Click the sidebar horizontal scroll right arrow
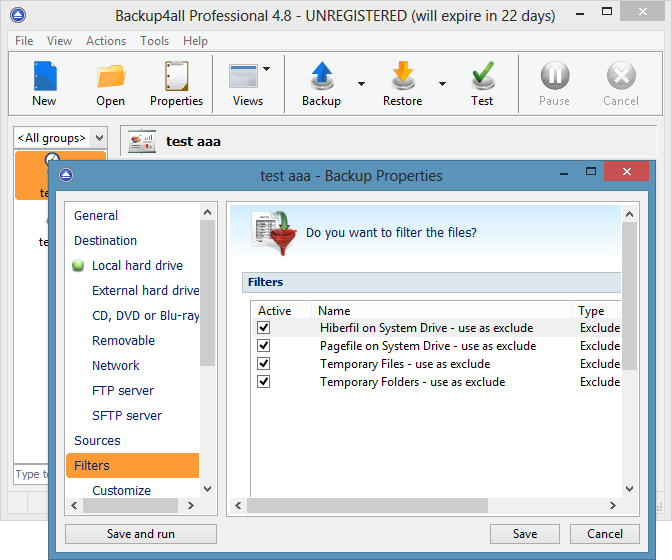 pos(191,506)
